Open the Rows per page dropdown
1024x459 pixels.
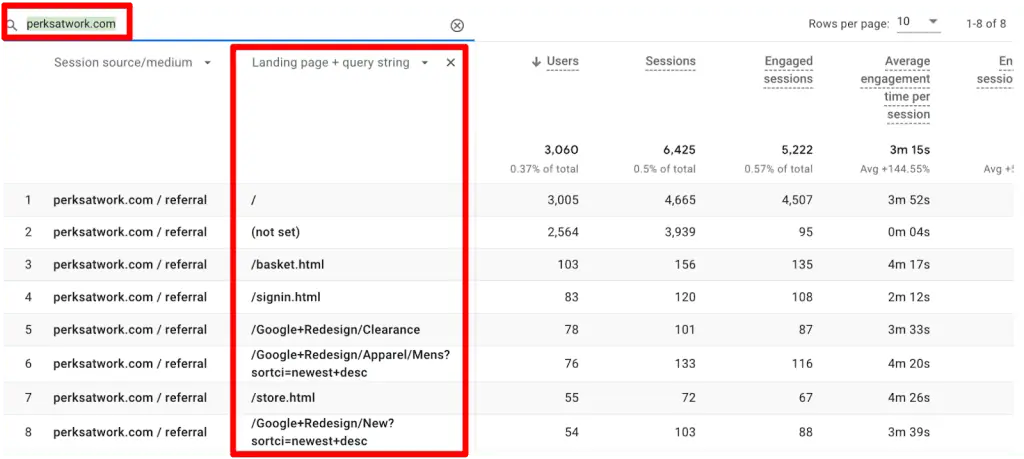pyautogui.click(x=918, y=22)
